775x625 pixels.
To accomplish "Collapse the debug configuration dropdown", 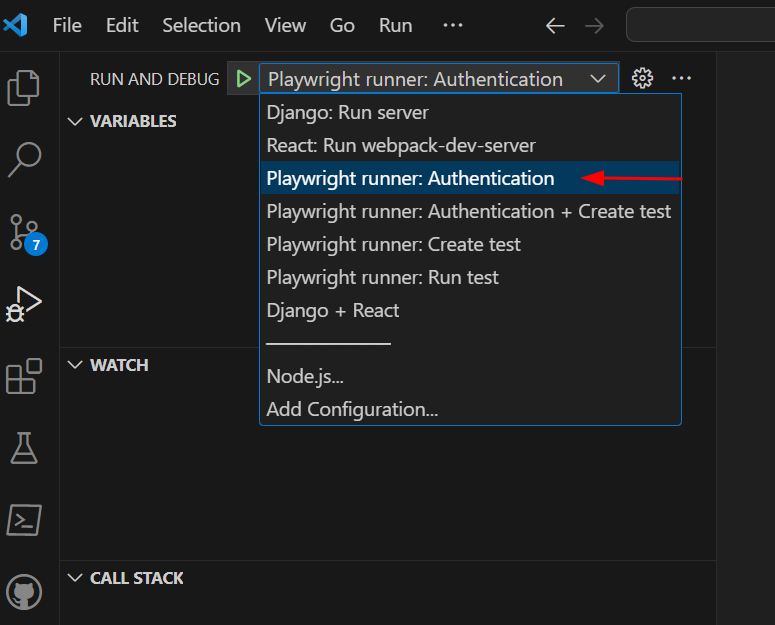I will click(438, 79).
